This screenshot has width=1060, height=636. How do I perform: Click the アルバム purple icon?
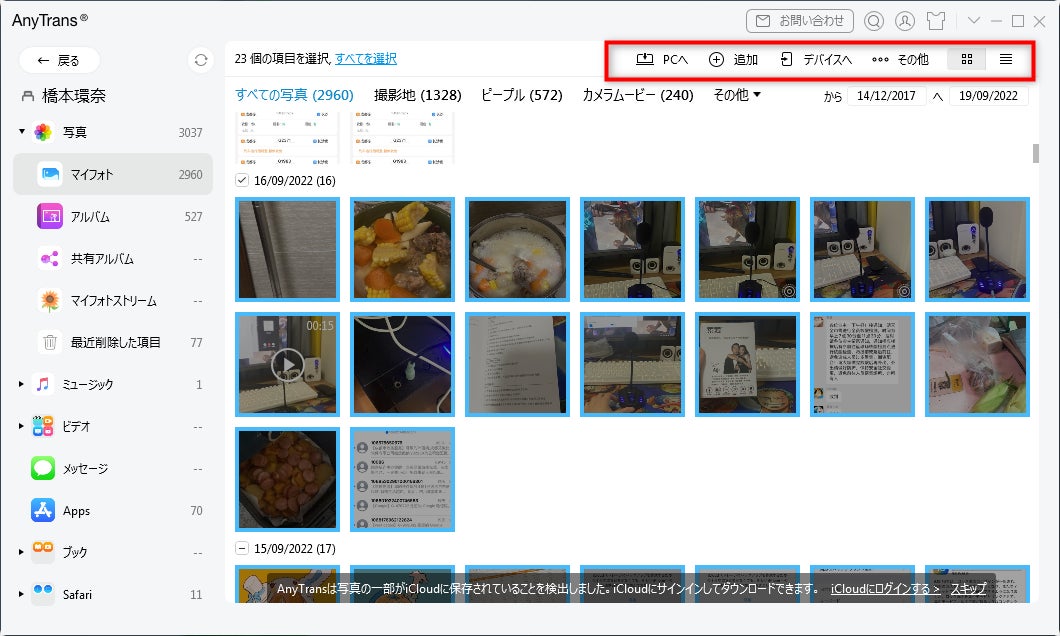(x=50, y=216)
